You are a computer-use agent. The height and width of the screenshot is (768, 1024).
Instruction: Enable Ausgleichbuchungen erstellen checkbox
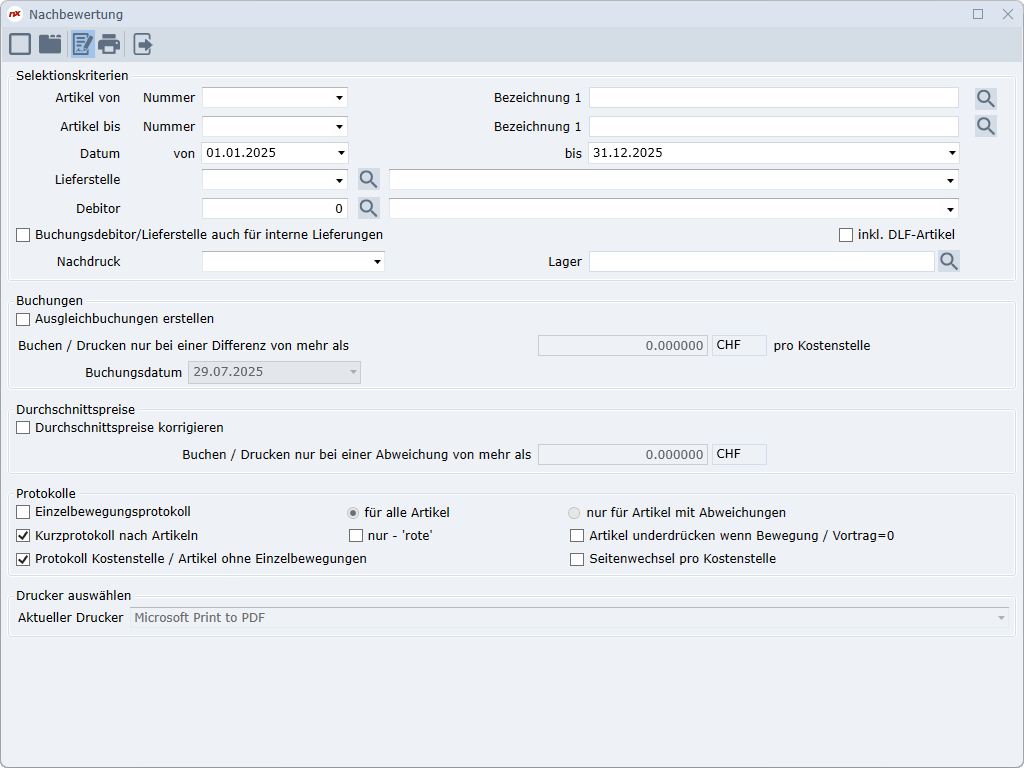[23, 319]
